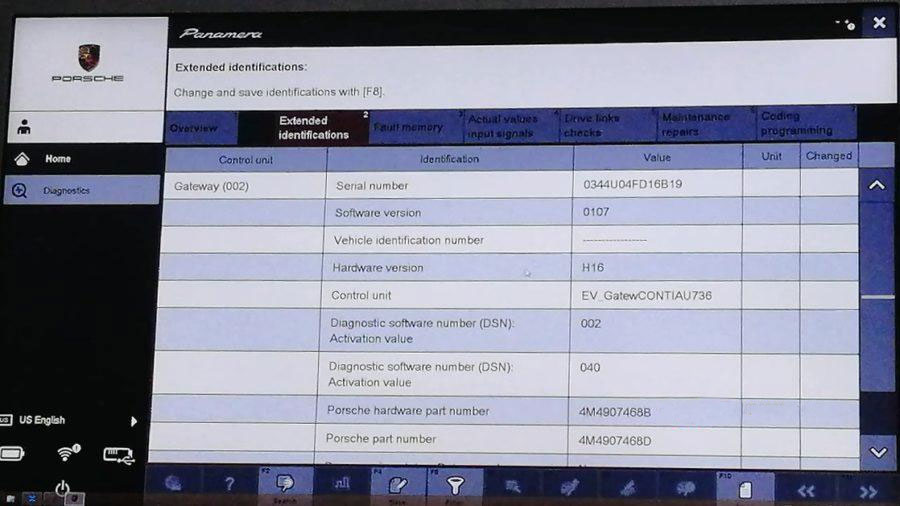900x506 pixels.
Task: Click the dimmed broom icon
Action: [x=629, y=488]
